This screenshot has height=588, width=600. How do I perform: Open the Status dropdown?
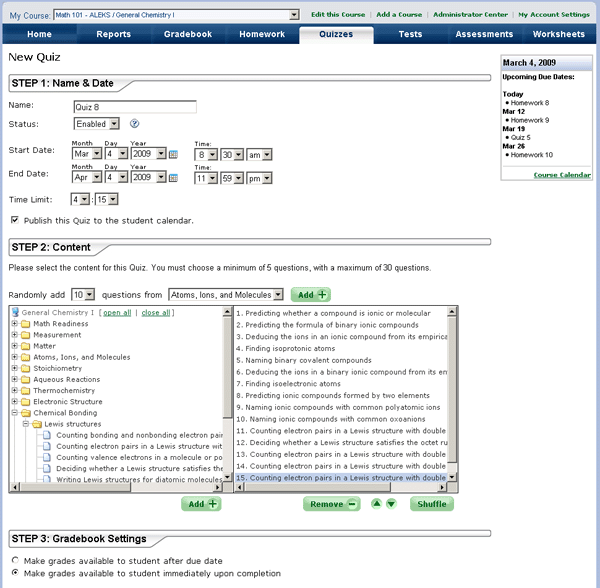pos(97,124)
